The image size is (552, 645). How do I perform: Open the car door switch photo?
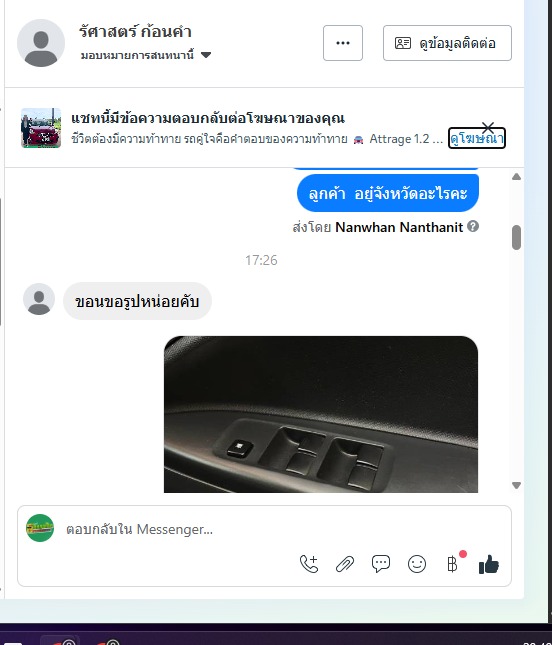pos(321,414)
